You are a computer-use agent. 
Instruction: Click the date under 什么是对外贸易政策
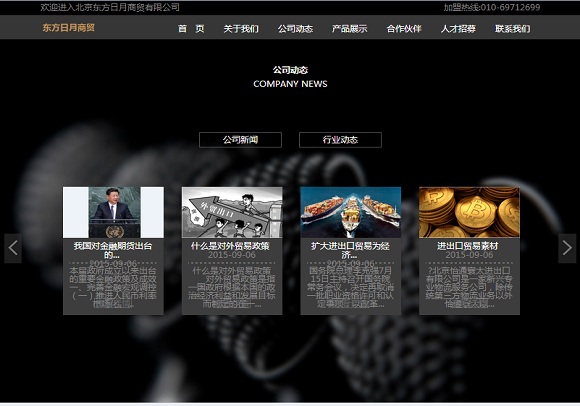point(232,255)
